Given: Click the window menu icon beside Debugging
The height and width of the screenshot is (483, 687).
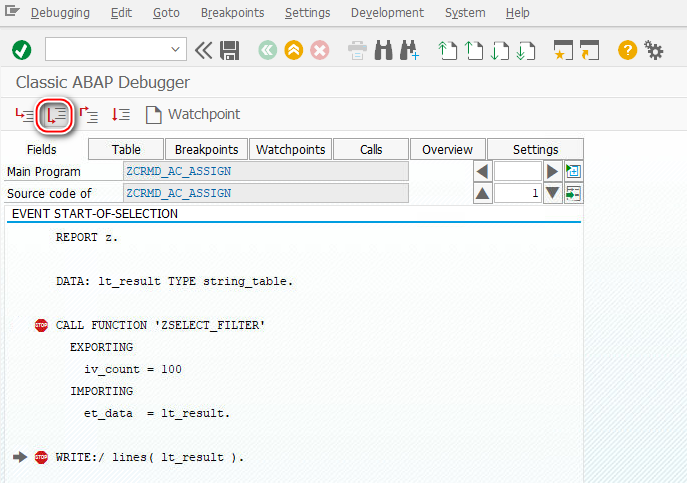Looking at the screenshot, I should (x=12, y=11).
